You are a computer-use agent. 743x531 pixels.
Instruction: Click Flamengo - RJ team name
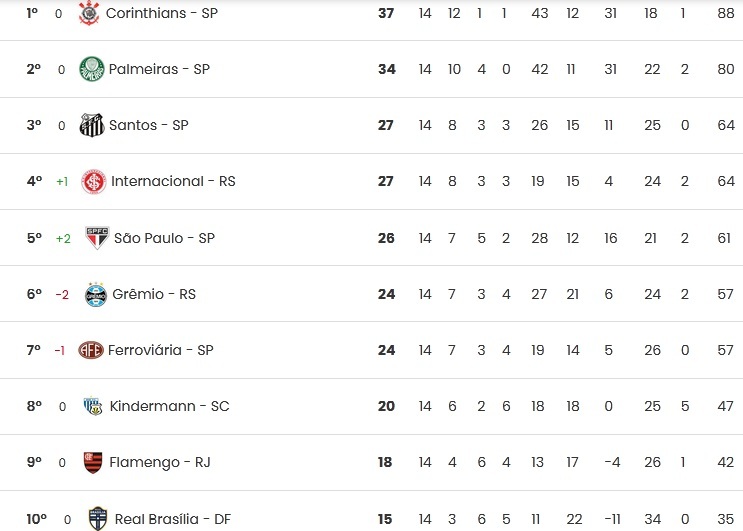click(x=160, y=462)
